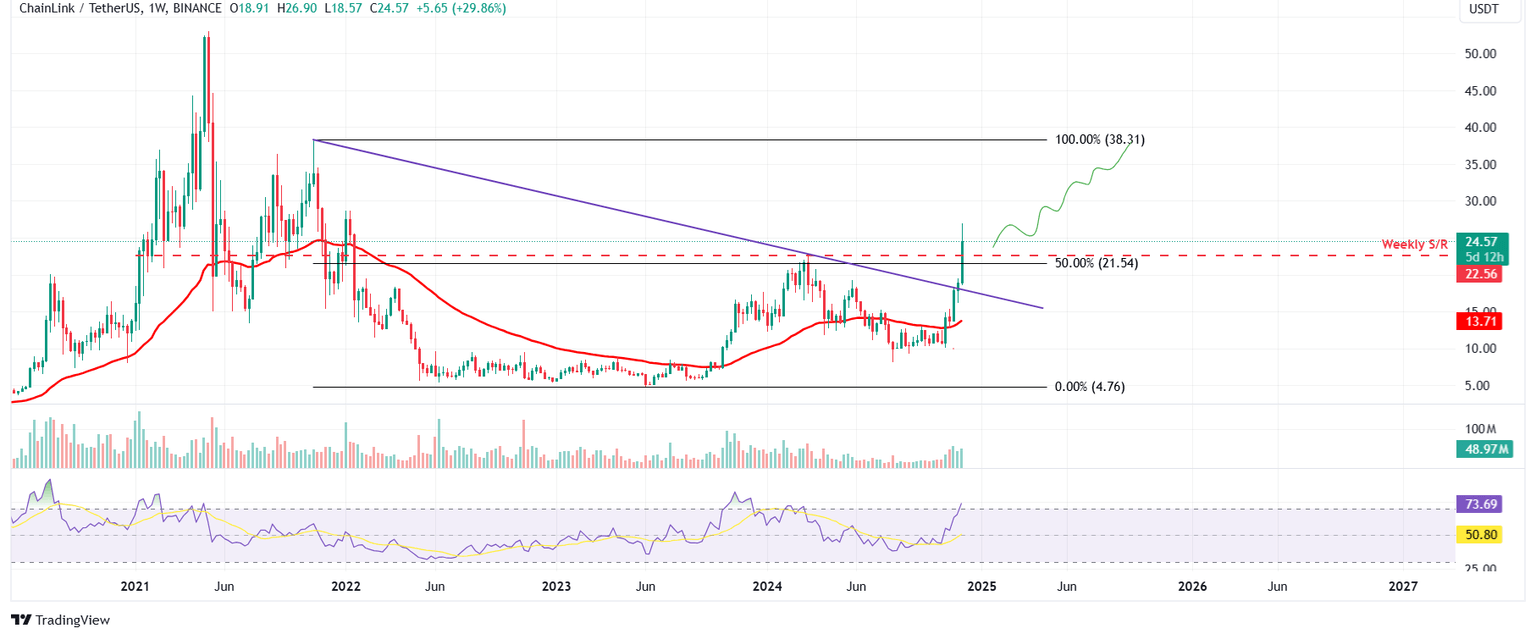Click the 5d 12h countdown label
1536x638 pixels.
1482,257
